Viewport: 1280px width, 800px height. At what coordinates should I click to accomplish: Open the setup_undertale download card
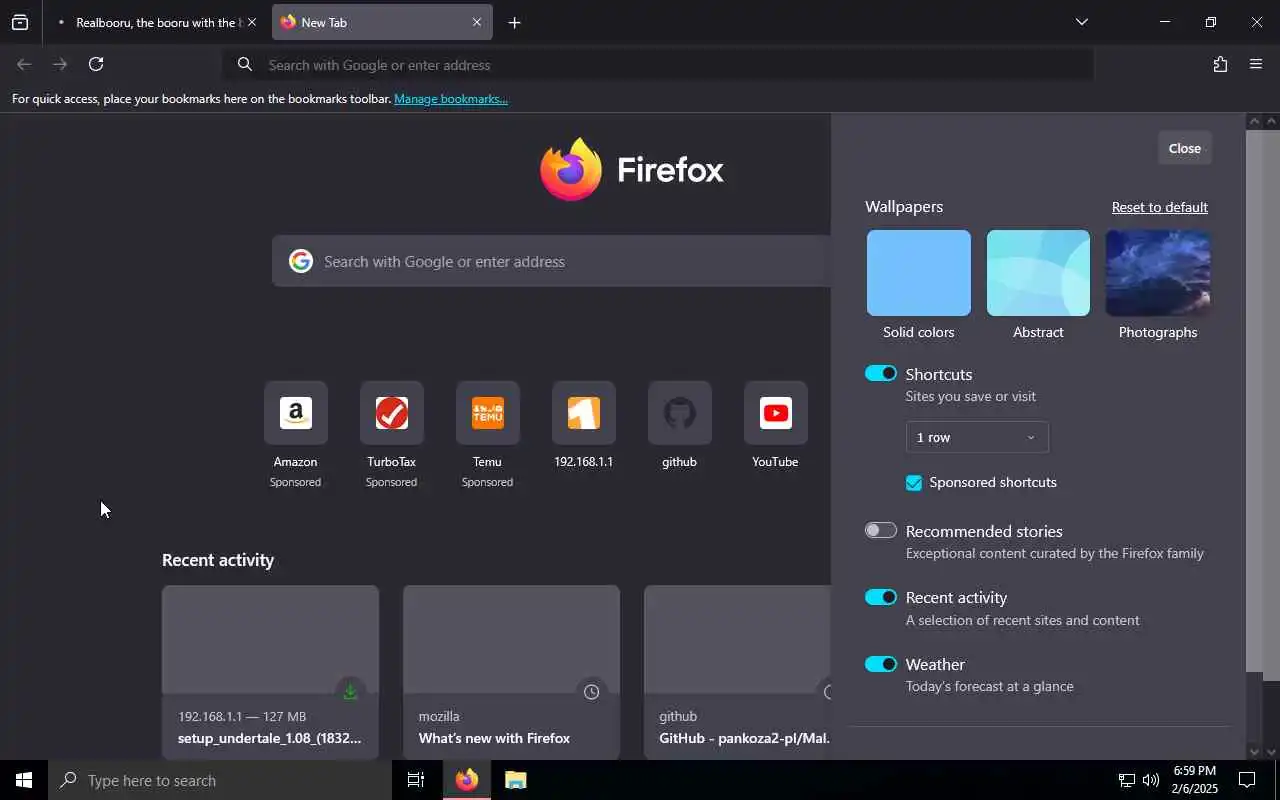click(270, 672)
